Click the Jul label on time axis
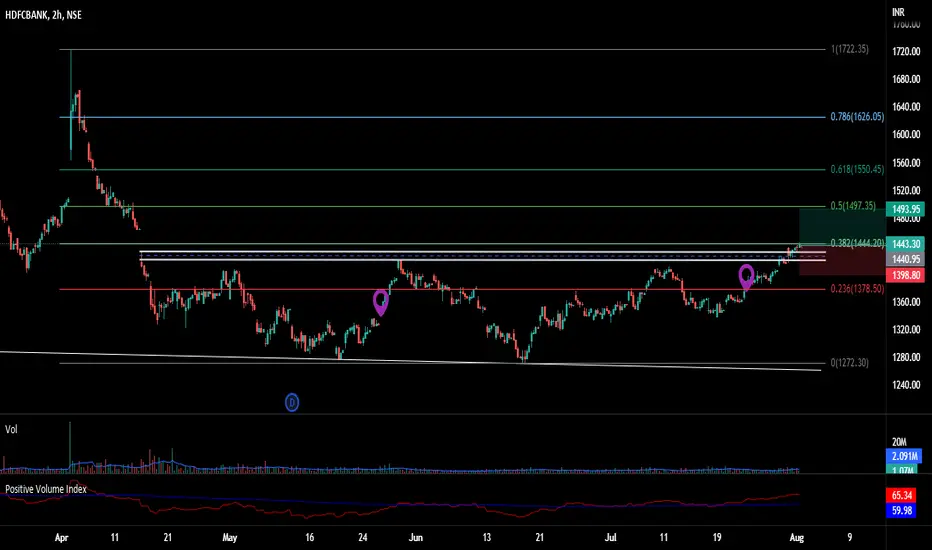Viewport: 932px width, 550px height. (610, 538)
